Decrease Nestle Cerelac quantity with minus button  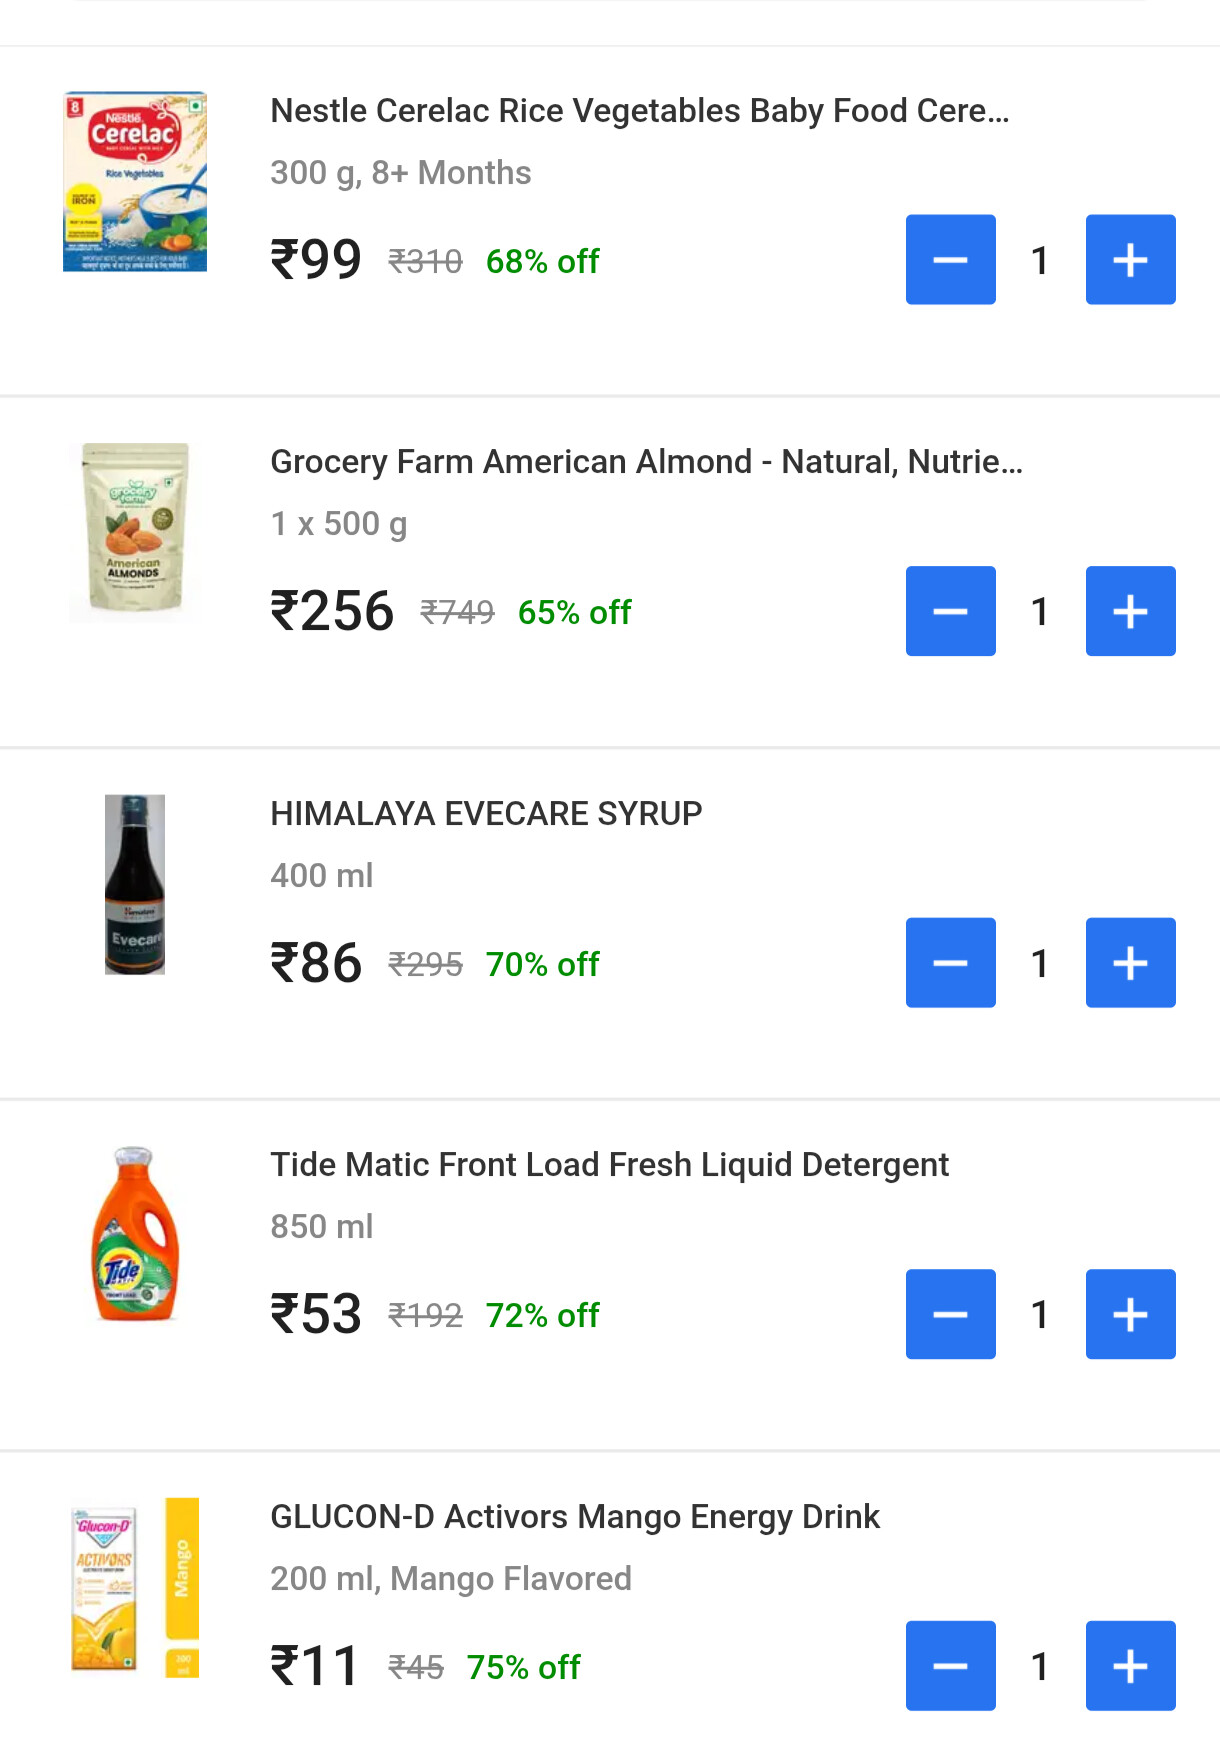pos(950,260)
